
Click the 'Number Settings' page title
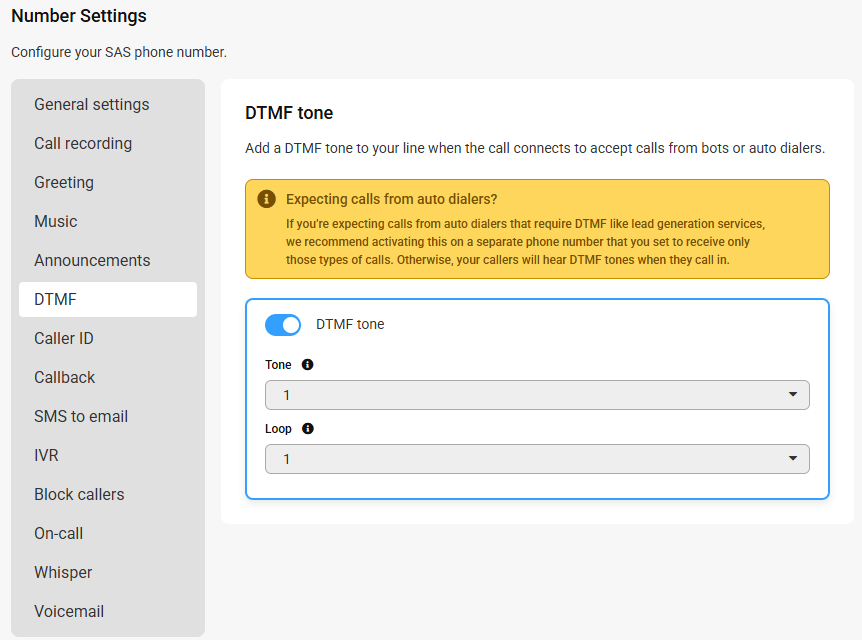(x=79, y=16)
